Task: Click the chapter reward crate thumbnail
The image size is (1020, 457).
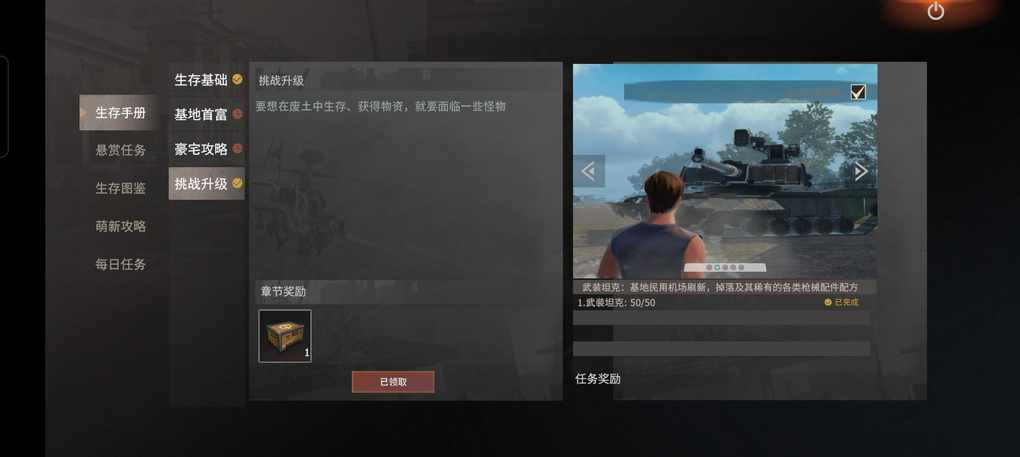Action: click(x=285, y=335)
